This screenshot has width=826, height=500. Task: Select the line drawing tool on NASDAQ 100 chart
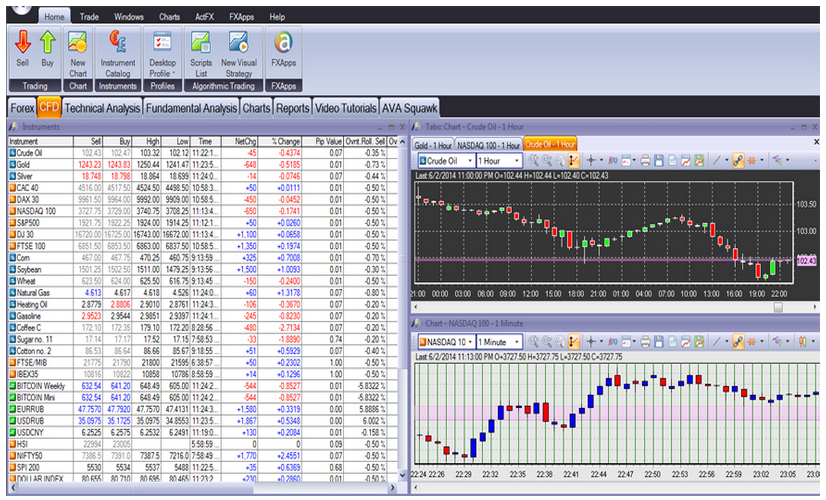click(716, 342)
